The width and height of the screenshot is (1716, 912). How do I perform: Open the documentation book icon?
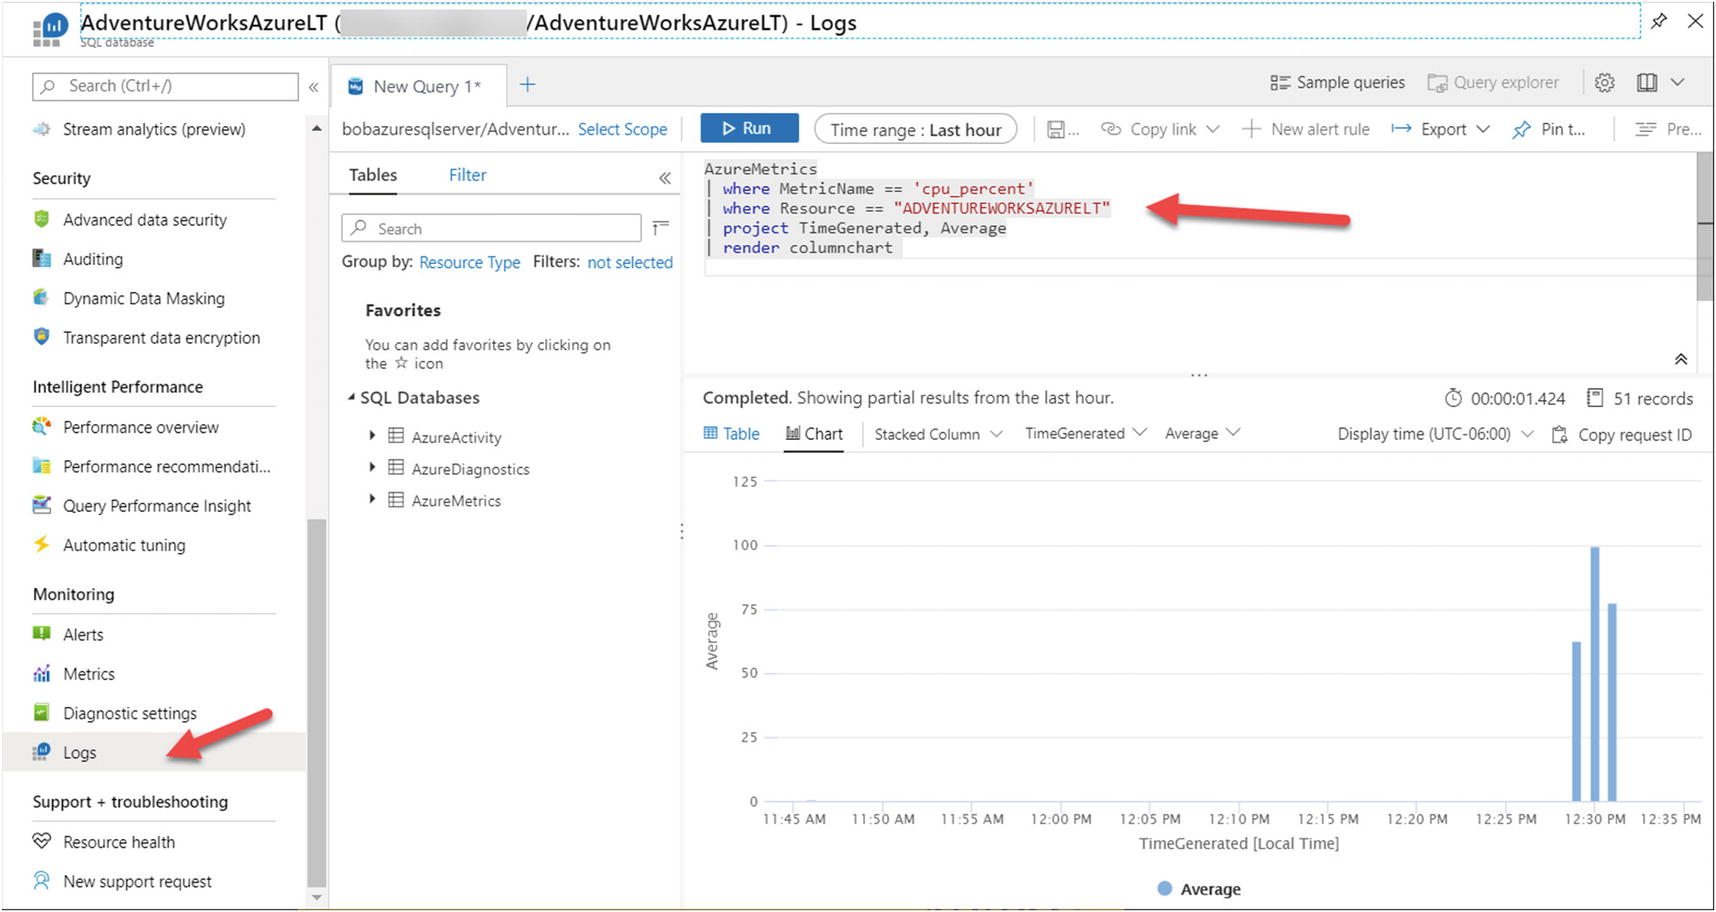tap(1647, 83)
